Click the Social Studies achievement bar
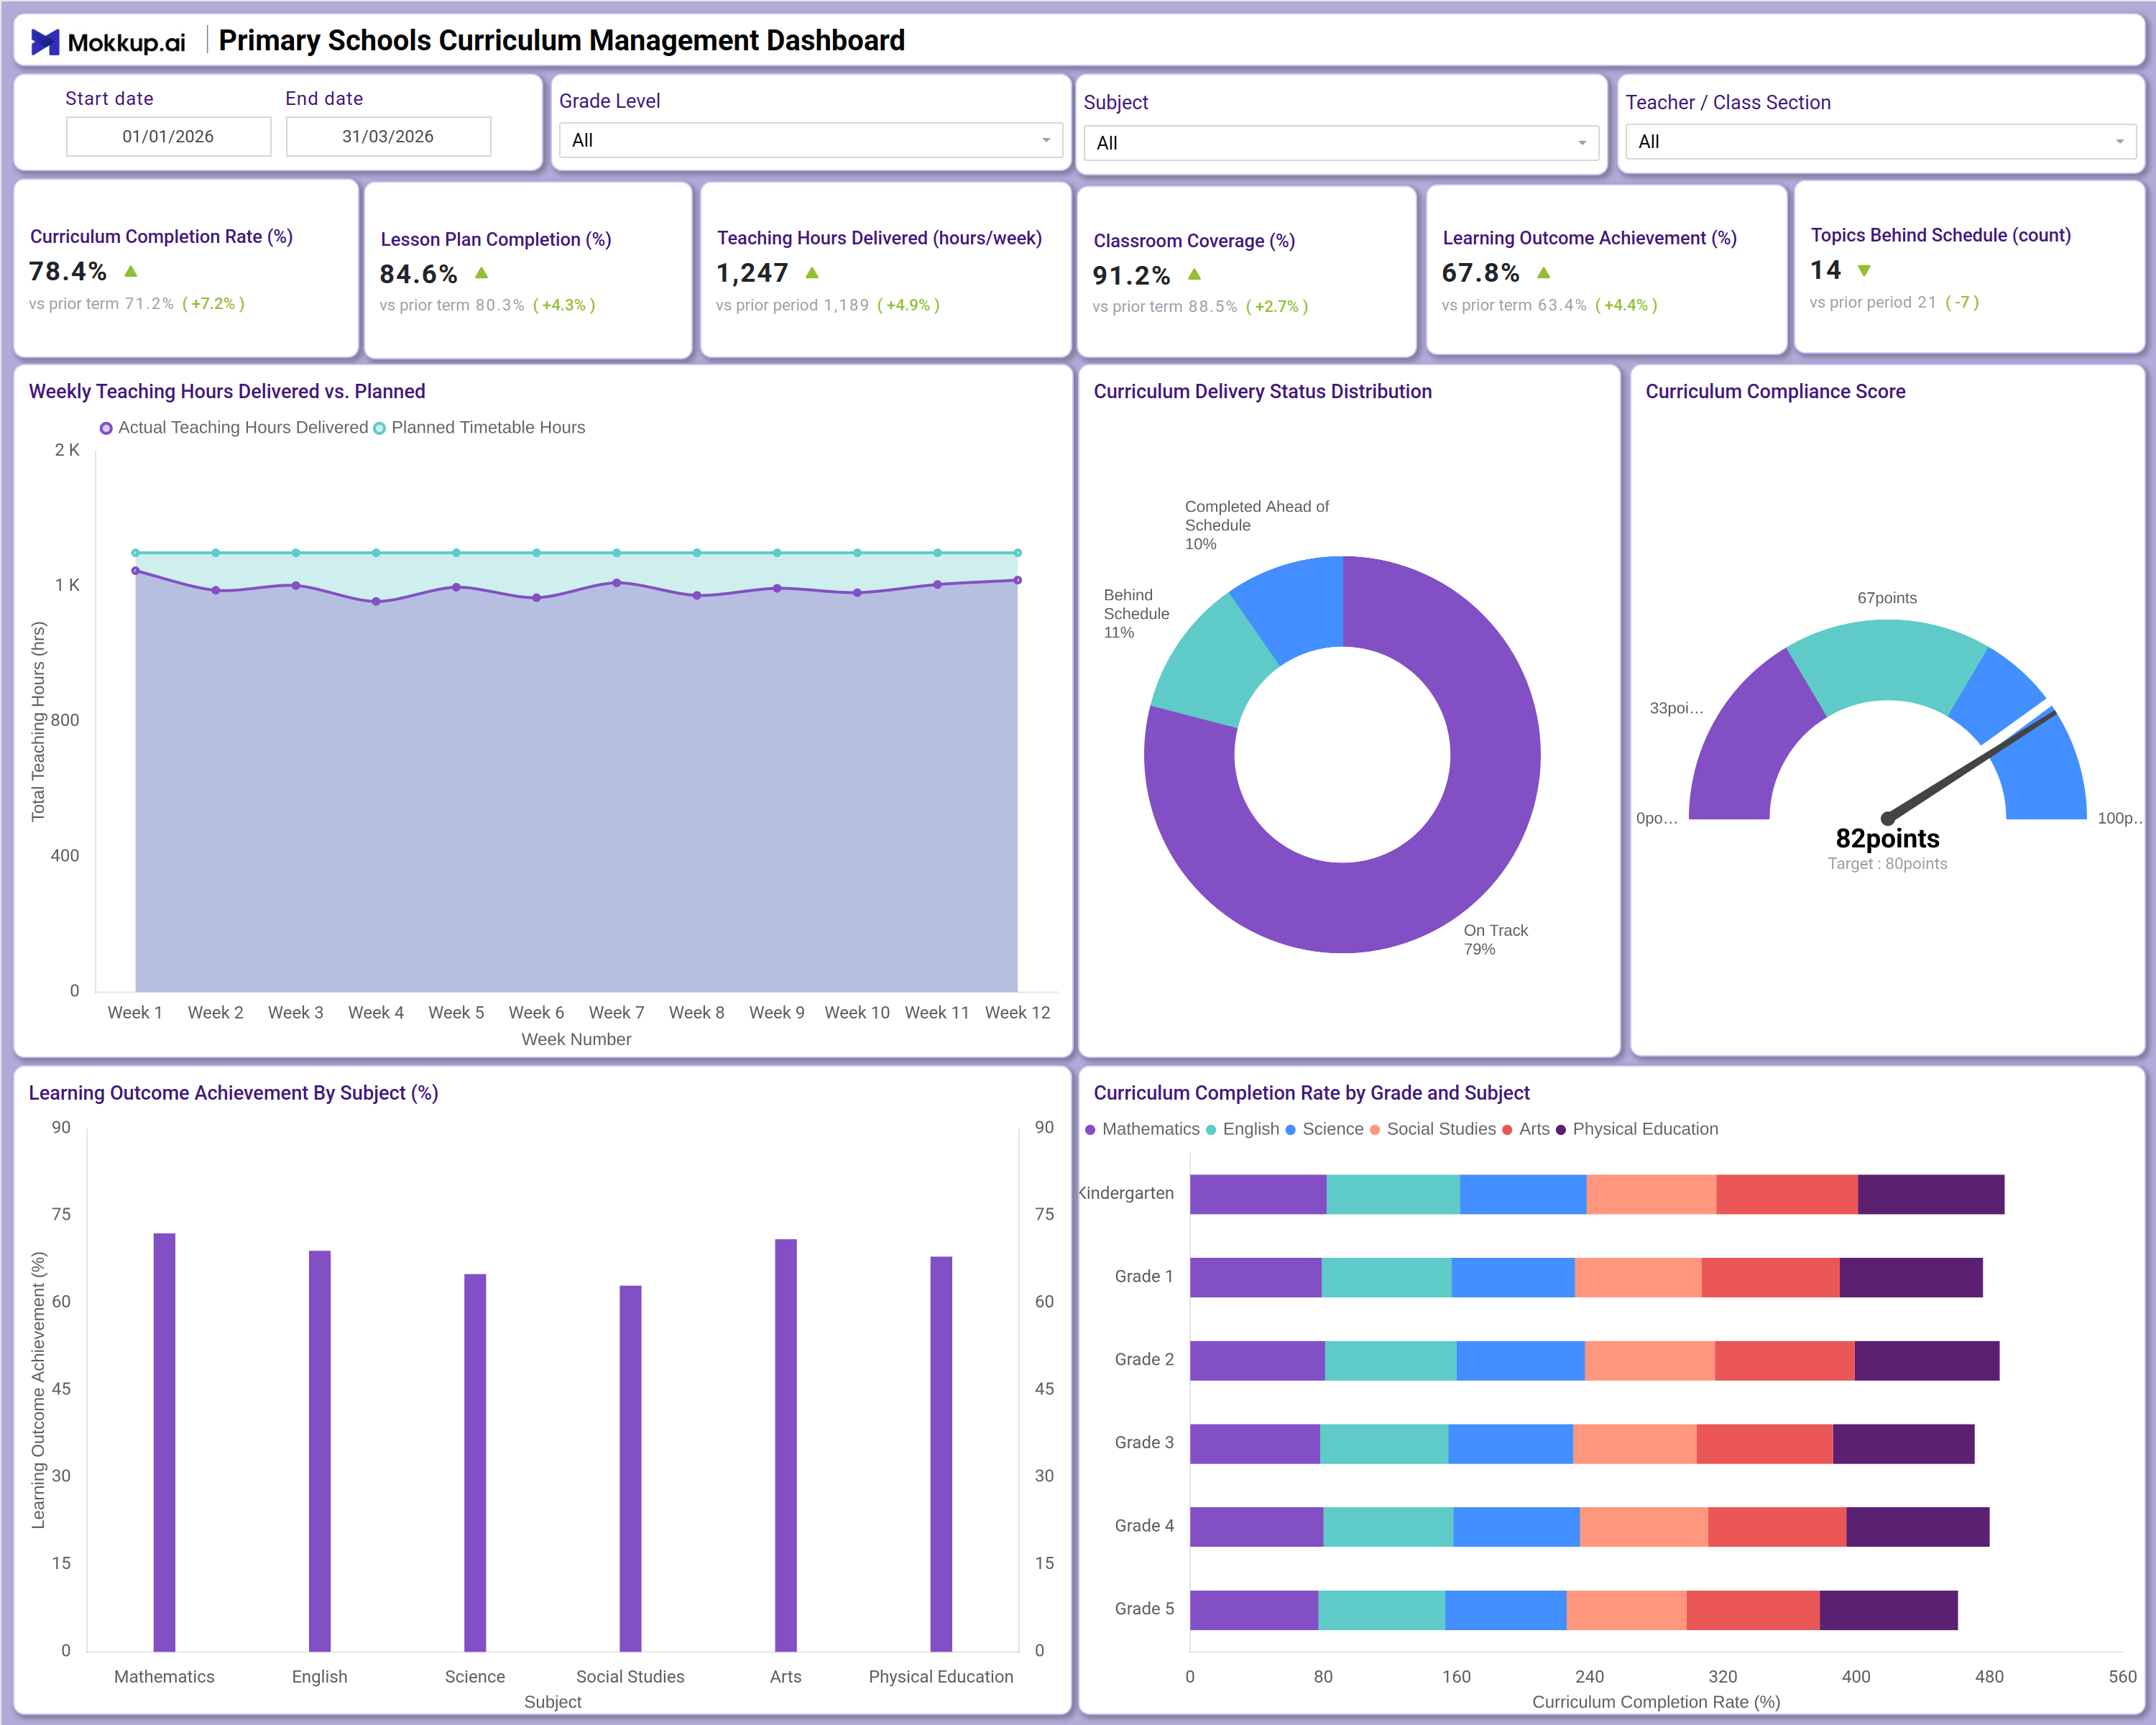The width and height of the screenshot is (2156, 1725). [x=630, y=1468]
